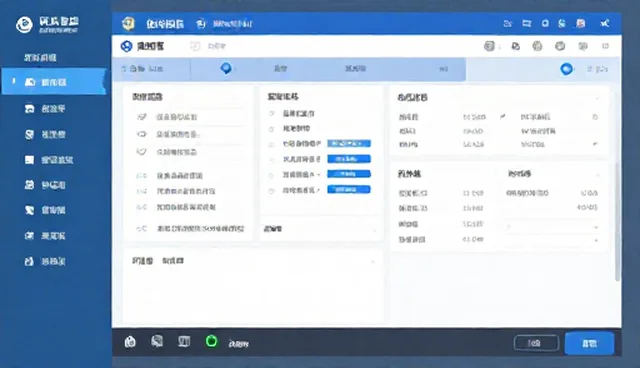The image size is (640, 368).
Task: Expand the collapsed section below middle card
Action: (x=321, y=229)
